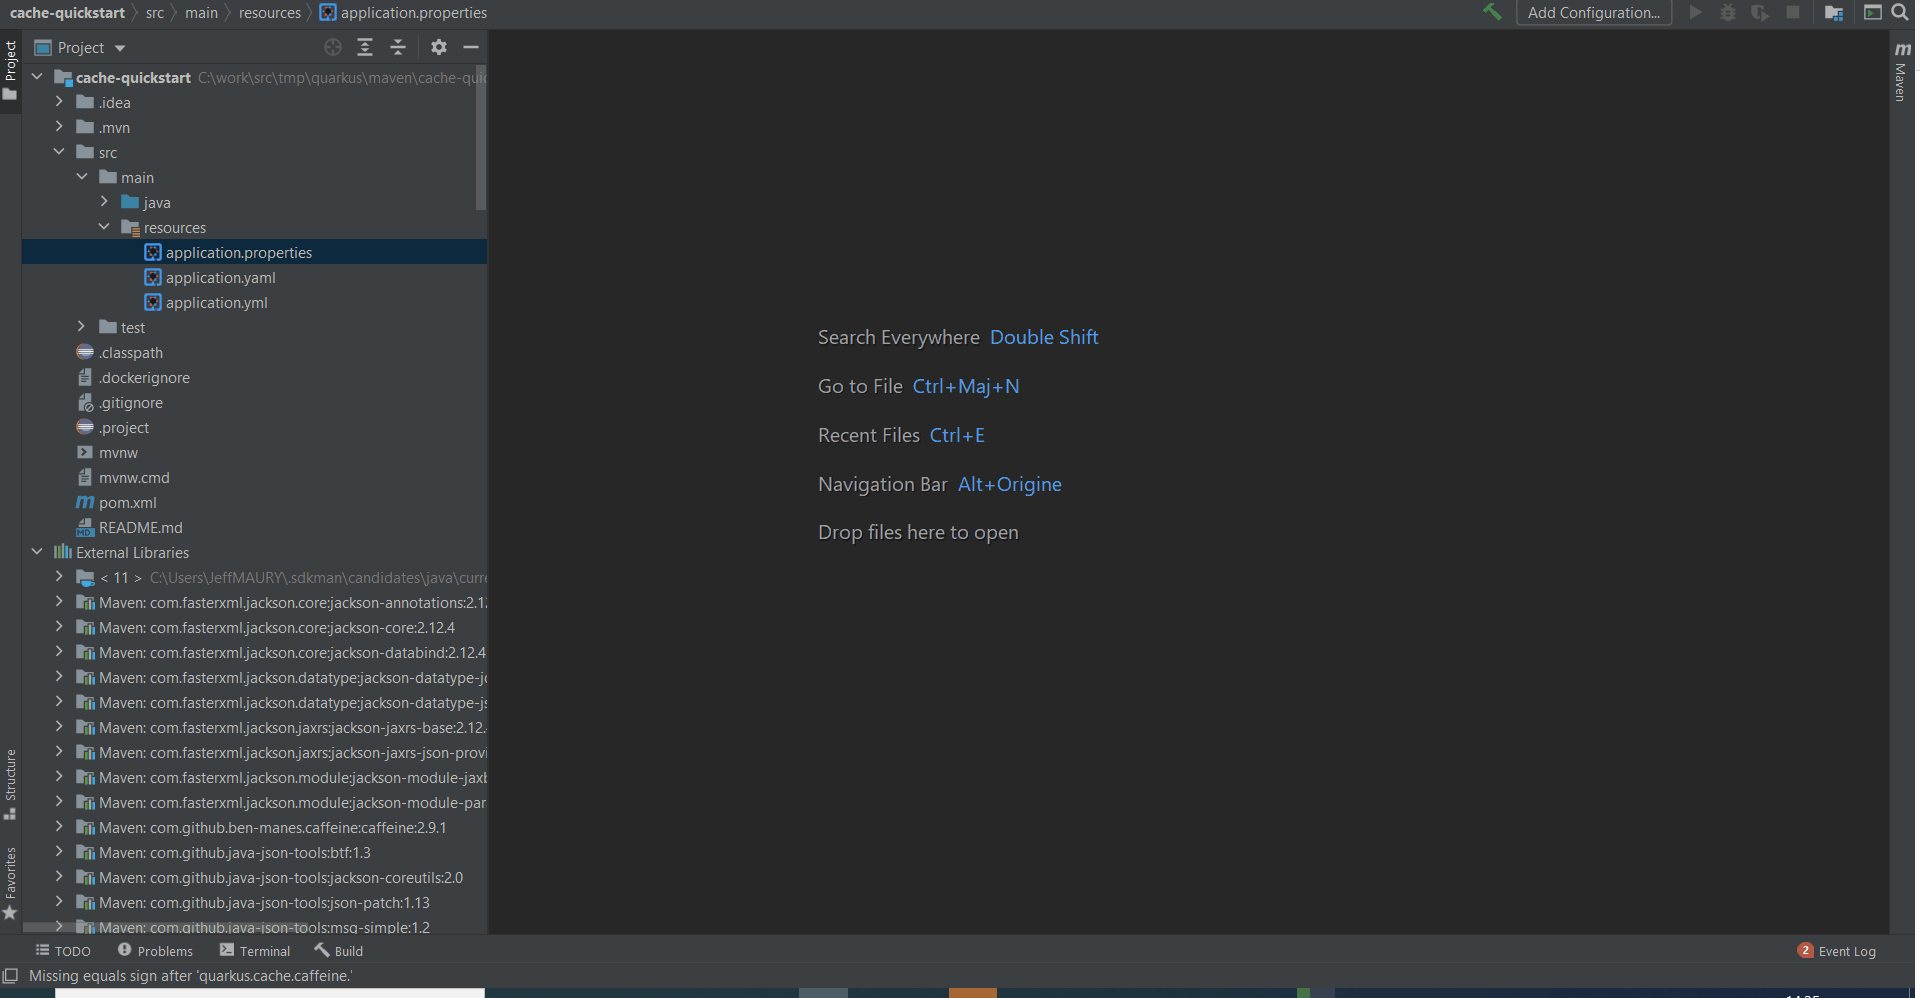
Task: Hide the Project panel with the minimize icon
Action: pos(470,47)
